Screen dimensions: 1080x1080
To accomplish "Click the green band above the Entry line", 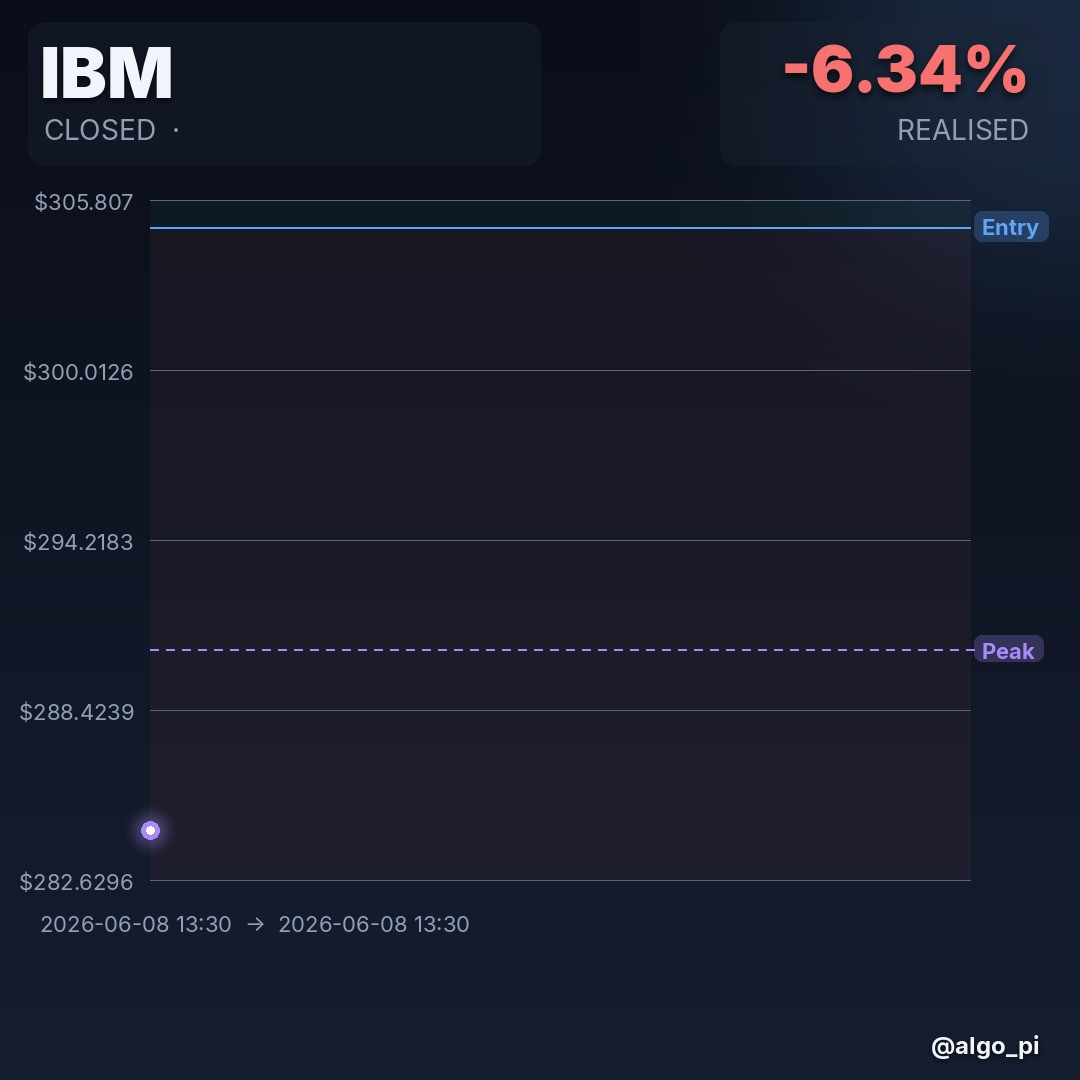I will pos(560,214).
